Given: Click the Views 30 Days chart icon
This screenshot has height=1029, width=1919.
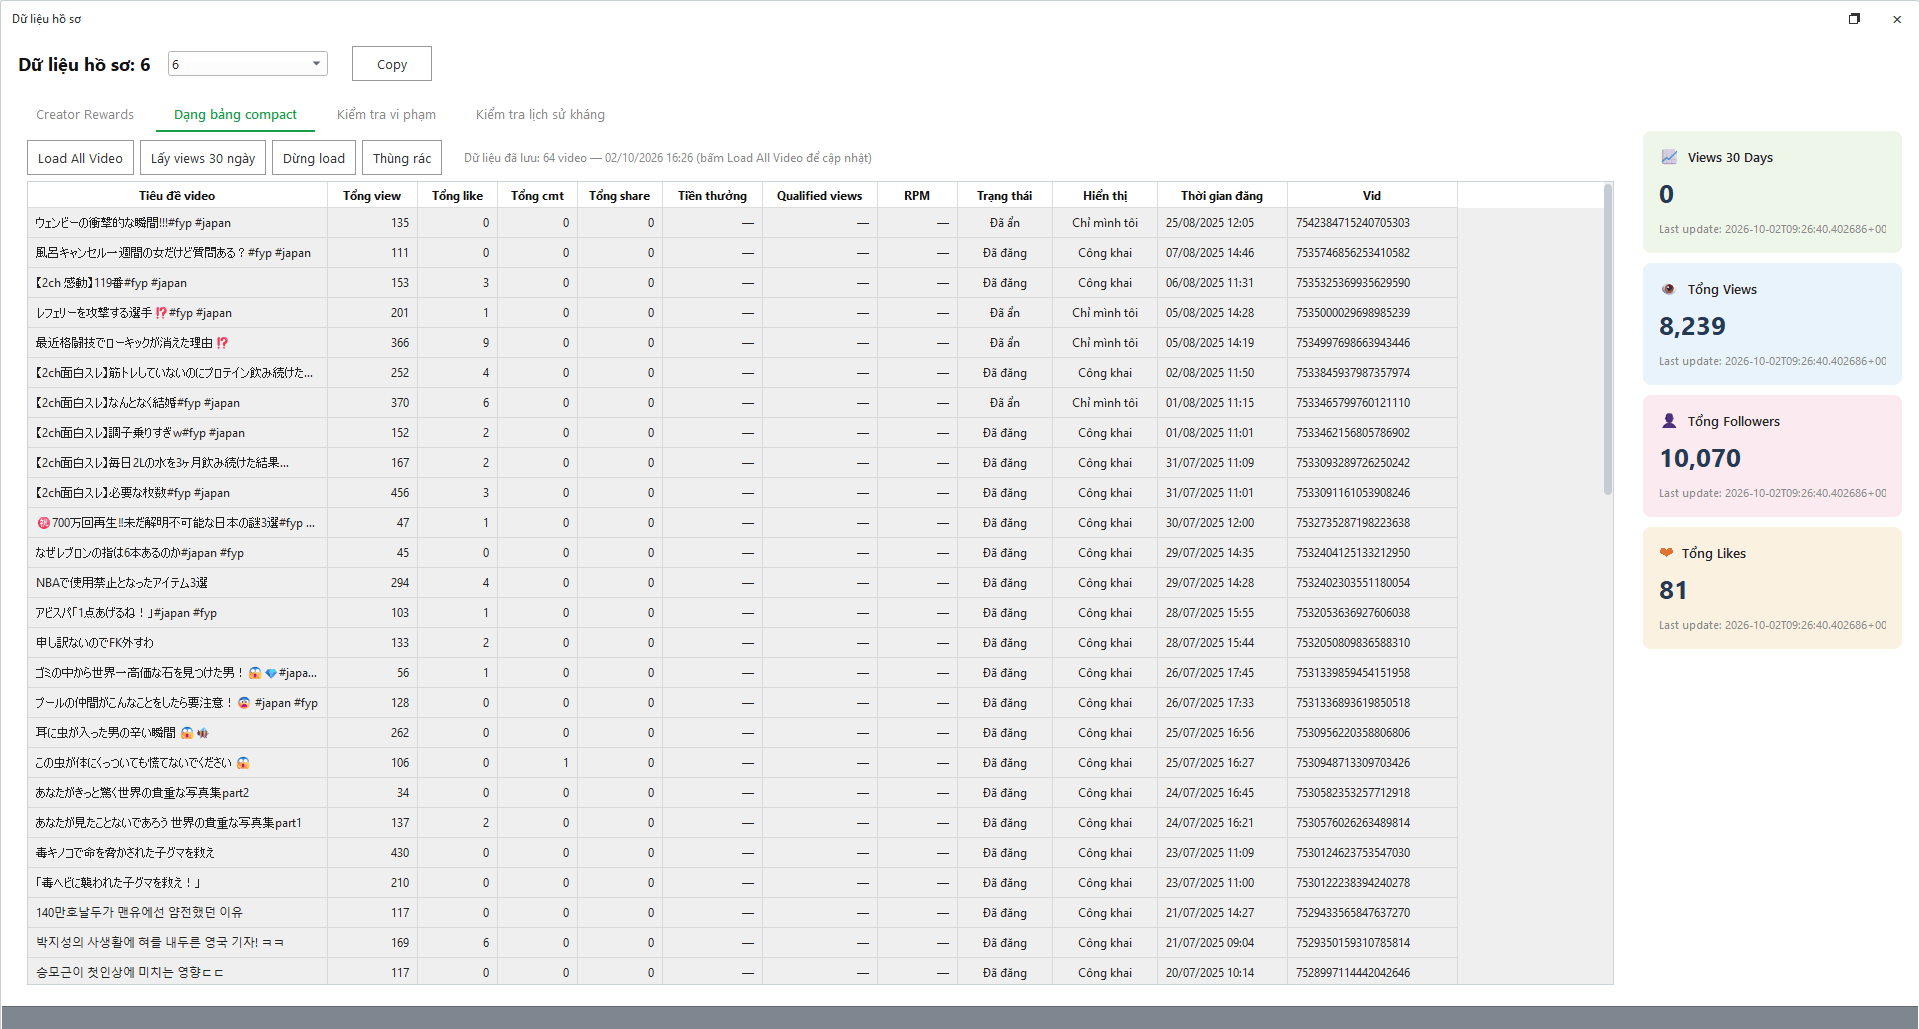Looking at the screenshot, I should click(x=1669, y=157).
